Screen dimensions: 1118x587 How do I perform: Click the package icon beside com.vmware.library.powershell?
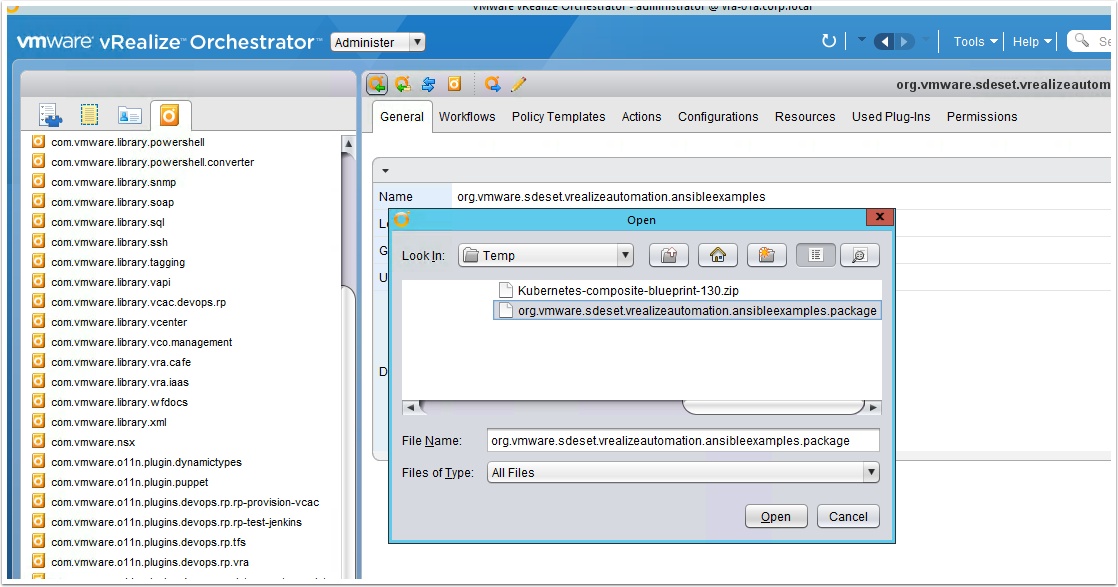[x=39, y=141]
